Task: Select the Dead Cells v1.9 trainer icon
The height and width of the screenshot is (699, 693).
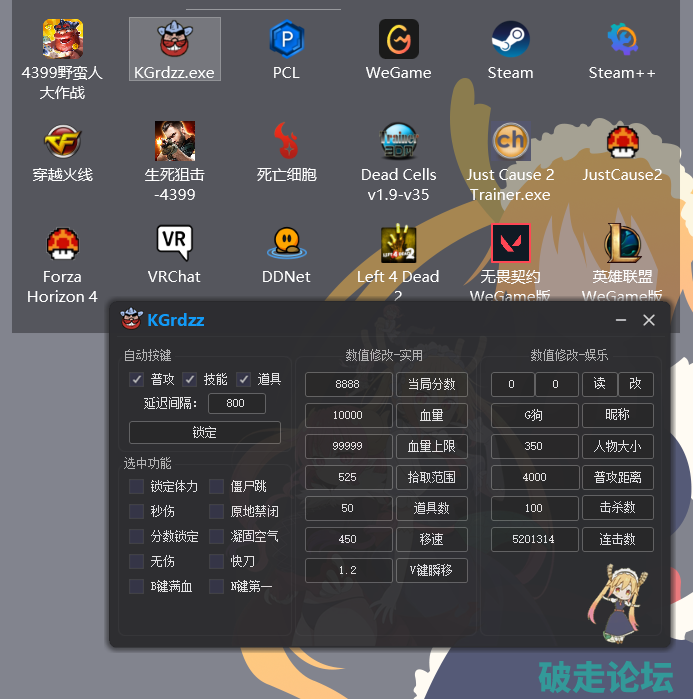Action: click(398, 142)
